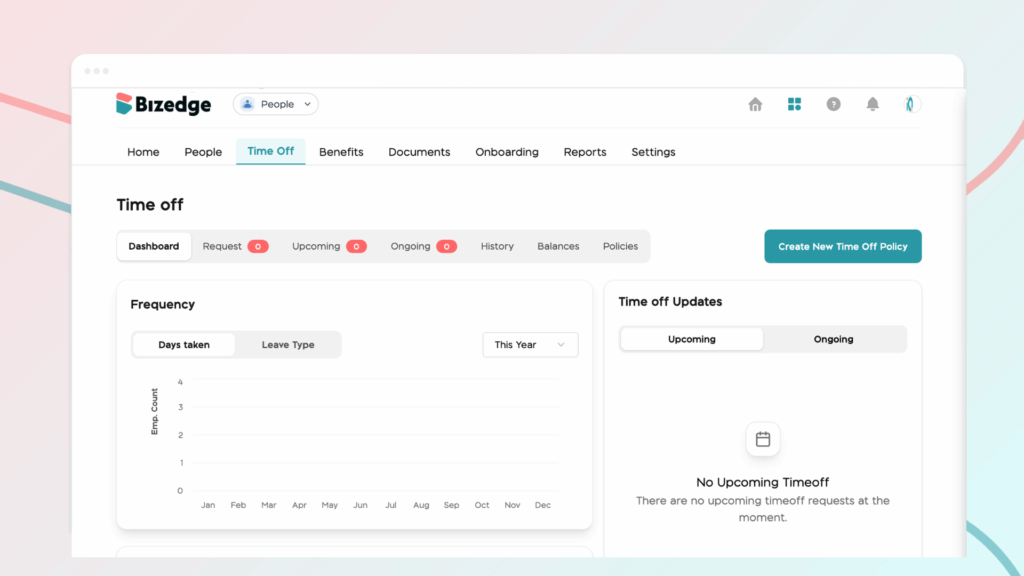Go to the Onboarding tab
The image size is (1024, 576).
coord(507,152)
